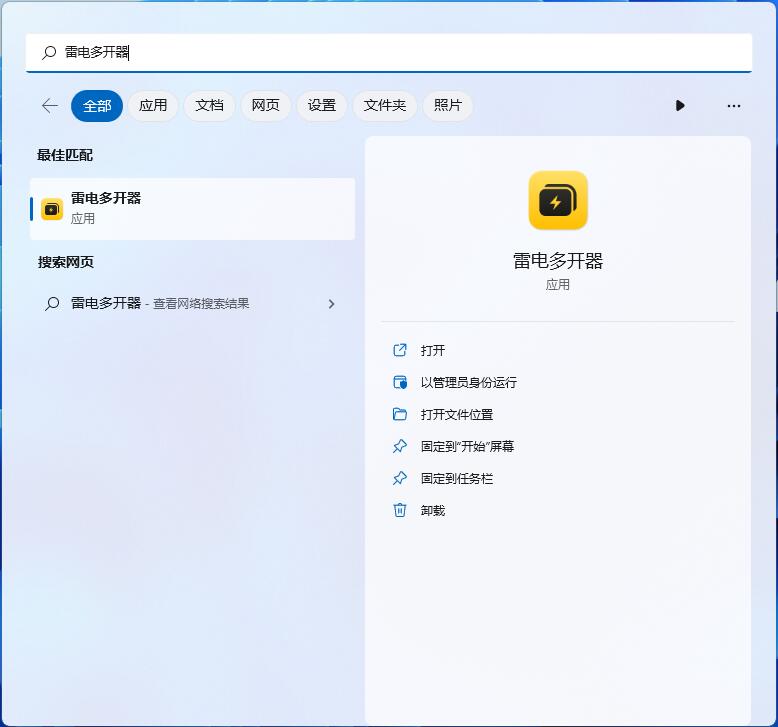
Task: Click the play arrow icon near top right
Action: tap(680, 105)
